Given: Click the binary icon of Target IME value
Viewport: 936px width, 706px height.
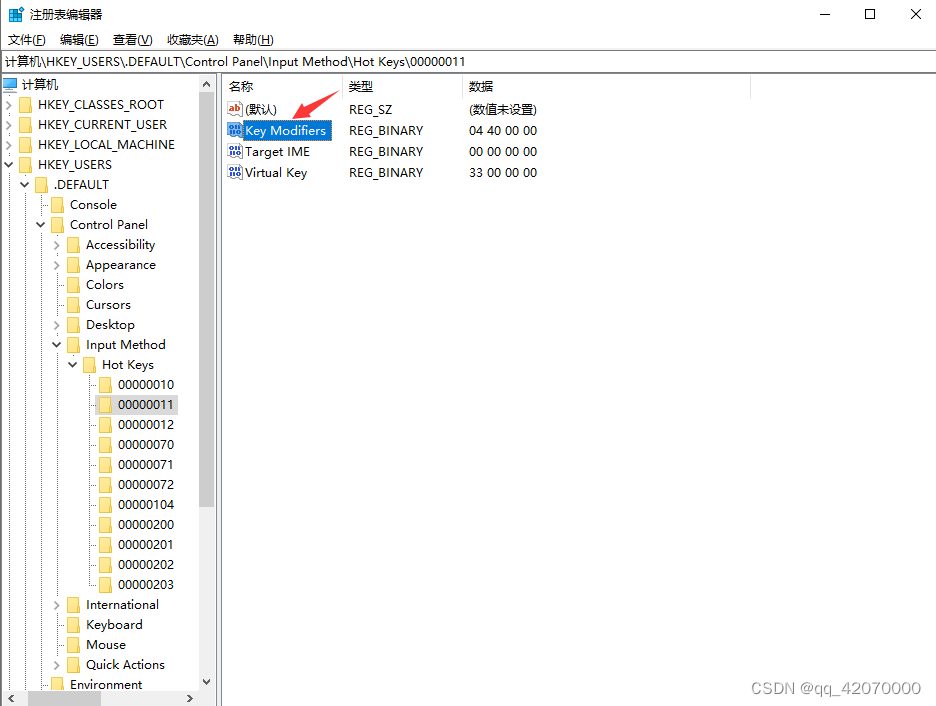Looking at the screenshot, I should (237, 151).
